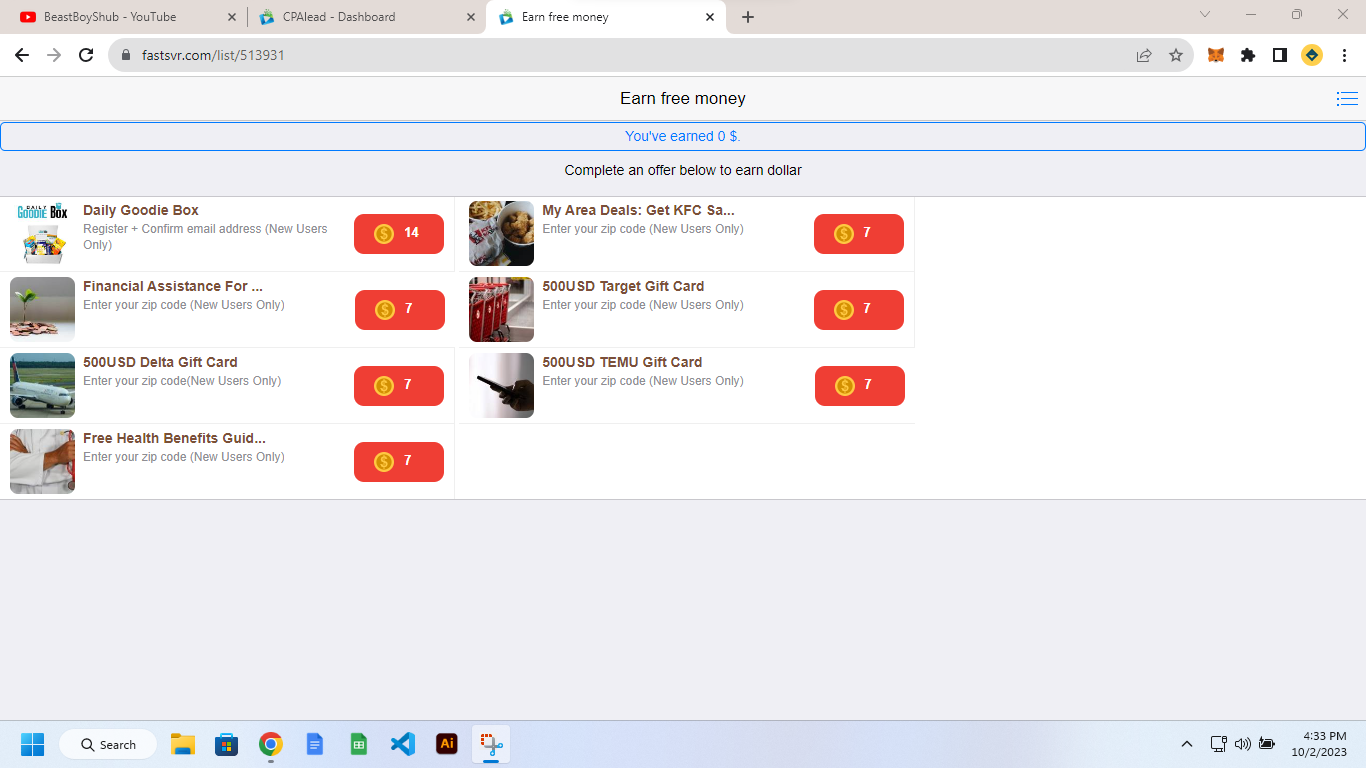The width and height of the screenshot is (1366, 768).
Task: Open the 500USD Target Gift Card offer
Action: [x=623, y=287]
